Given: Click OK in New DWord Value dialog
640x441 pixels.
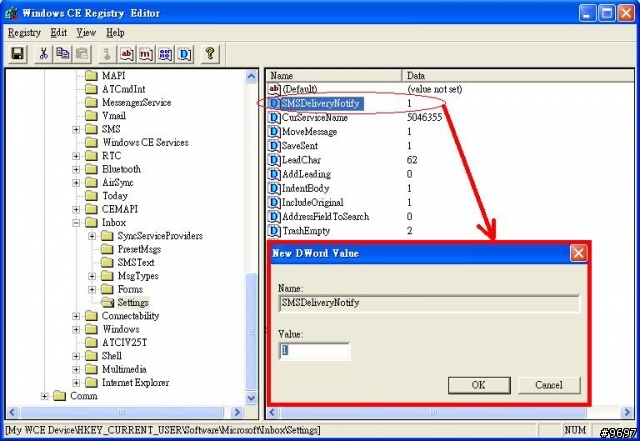Looking at the screenshot, I should point(479,385).
